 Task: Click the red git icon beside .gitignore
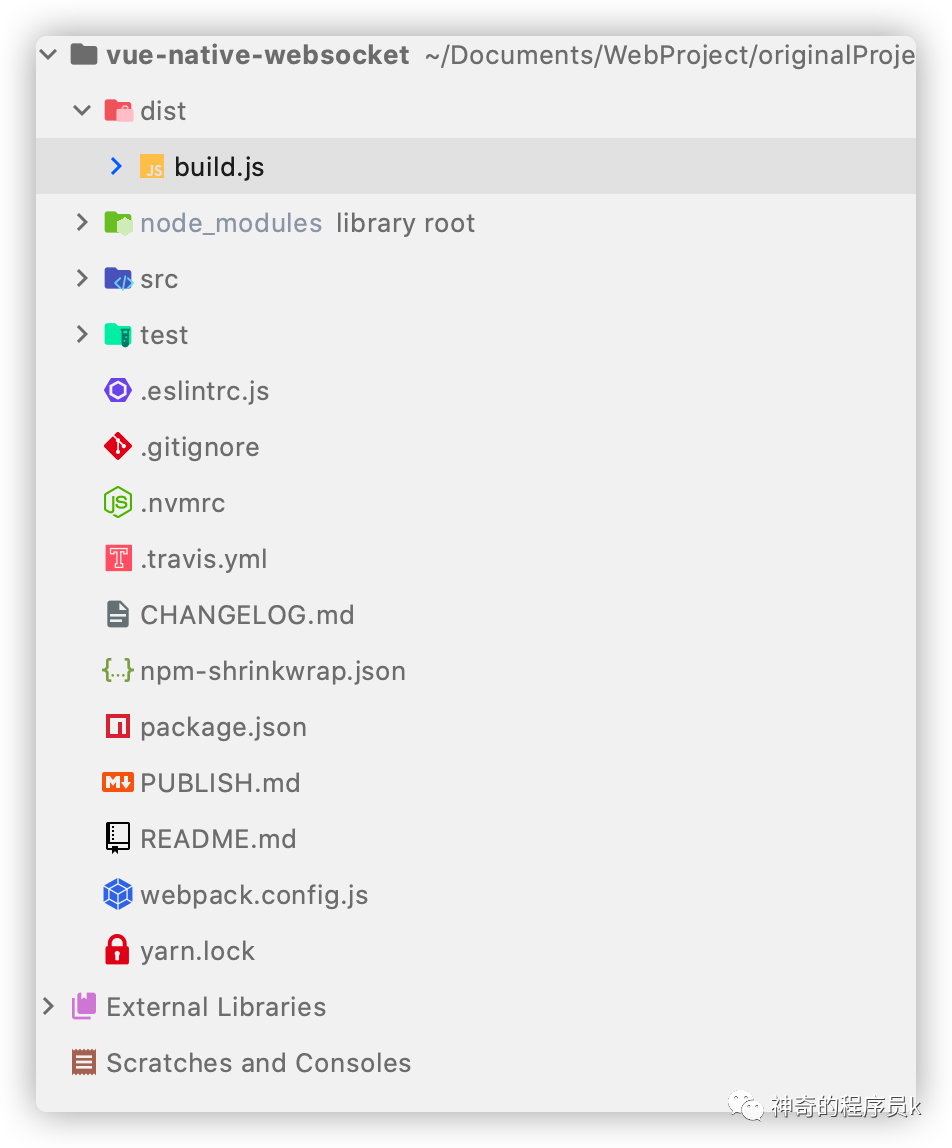(118, 447)
